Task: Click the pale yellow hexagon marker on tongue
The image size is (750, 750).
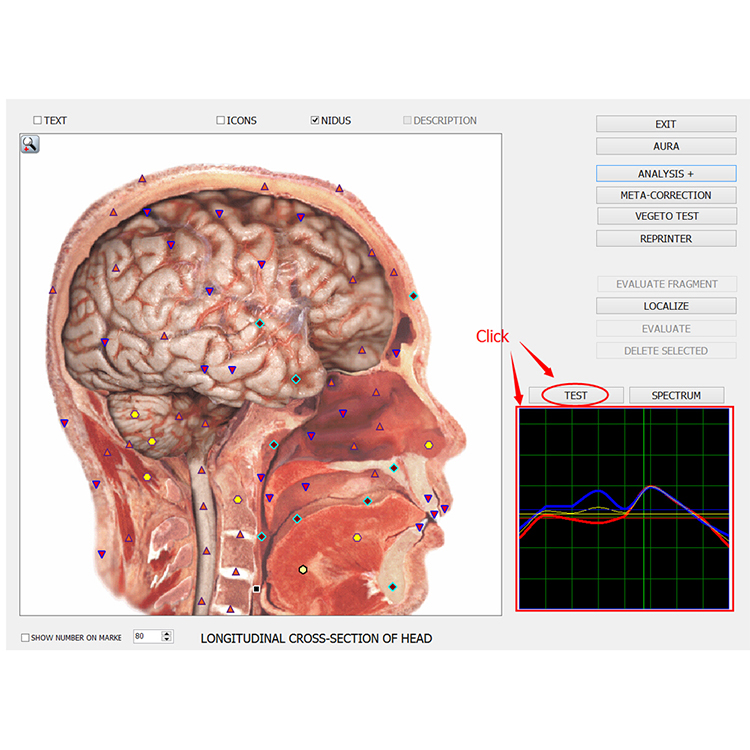Action: pos(303,570)
